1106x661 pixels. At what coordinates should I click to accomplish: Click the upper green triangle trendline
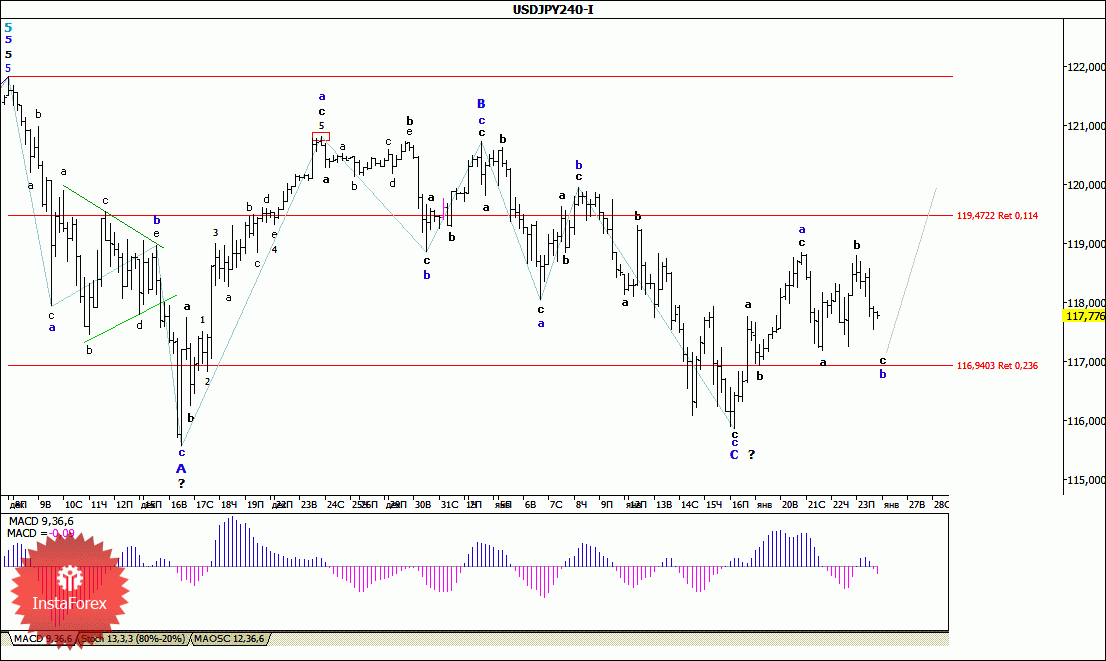click(x=114, y=217)
